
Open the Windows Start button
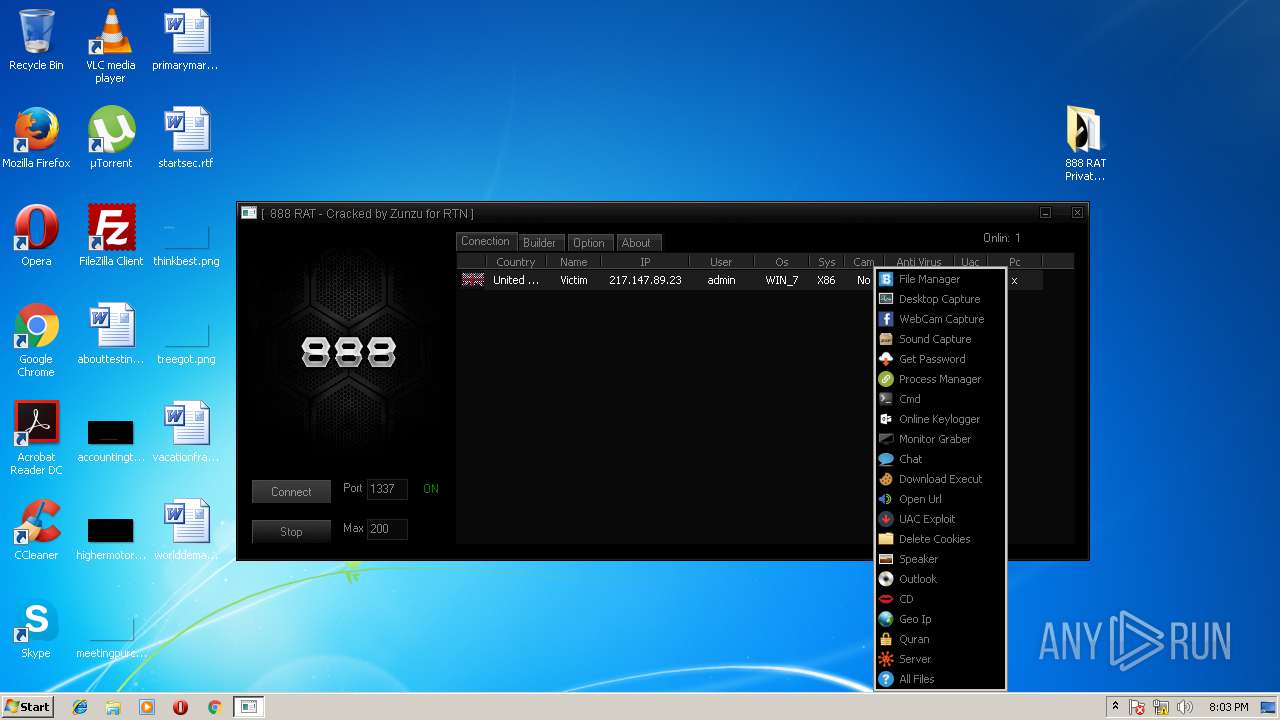click(27, 706)
